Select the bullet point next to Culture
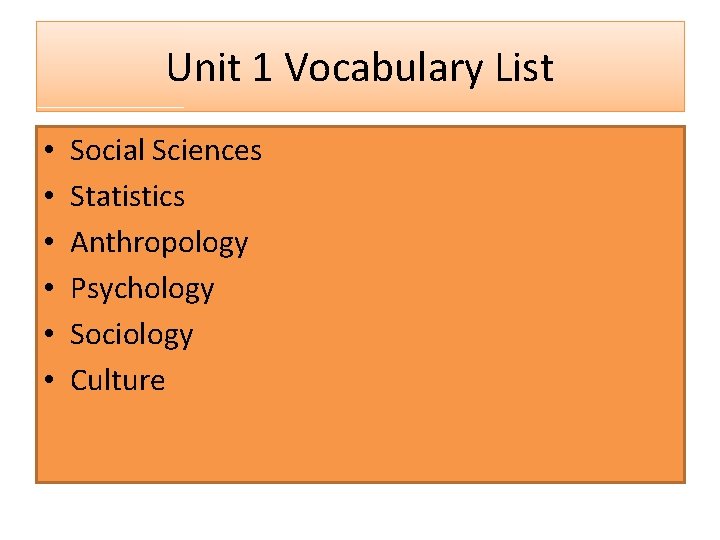This screenshot has width=720, height=540. pos(48,382)
